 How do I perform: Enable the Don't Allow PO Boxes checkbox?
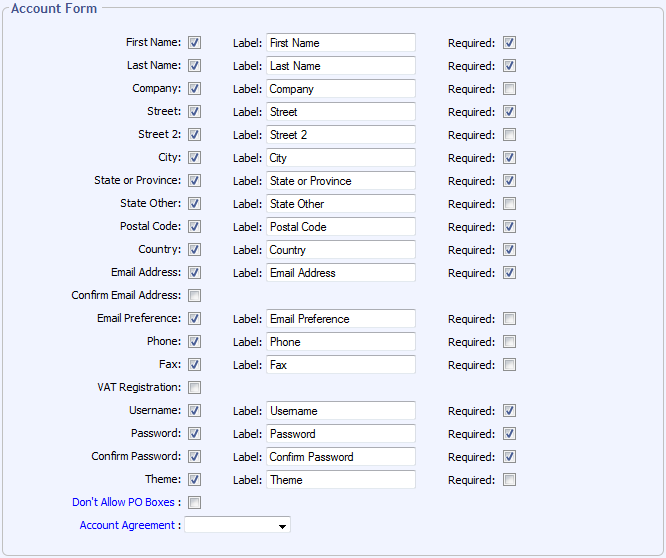click(194, 503)
